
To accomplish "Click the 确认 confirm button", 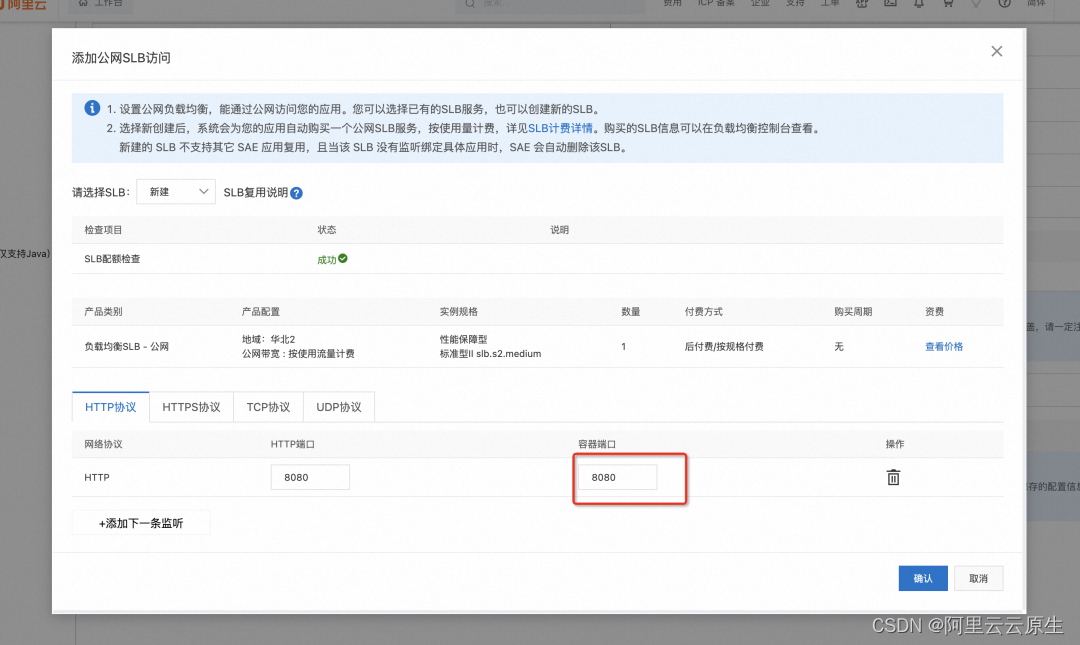I will (x=923, y=578).
